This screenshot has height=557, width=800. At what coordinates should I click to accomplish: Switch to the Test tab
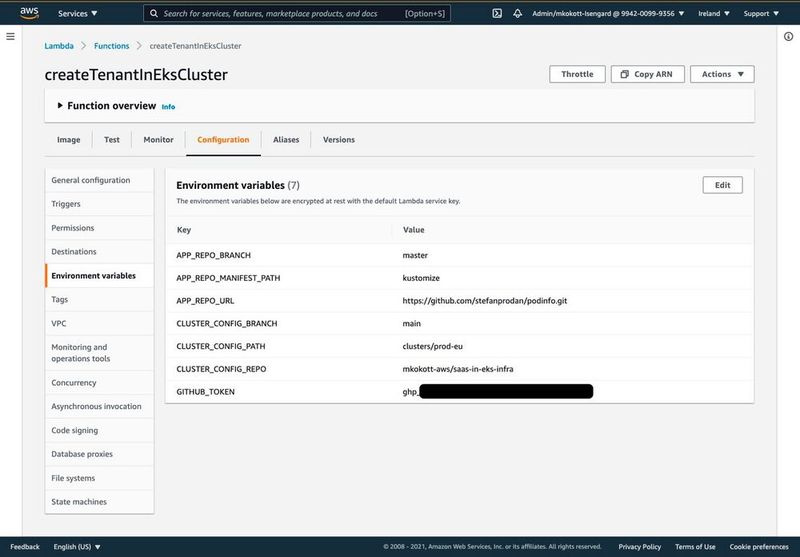click(x=112, y=140)
